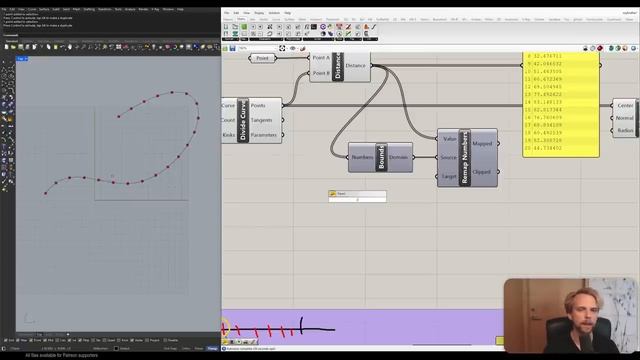Select the Divide Curve component title bar
The width and height of the screenshot is (640, 360).
point(243,120)
